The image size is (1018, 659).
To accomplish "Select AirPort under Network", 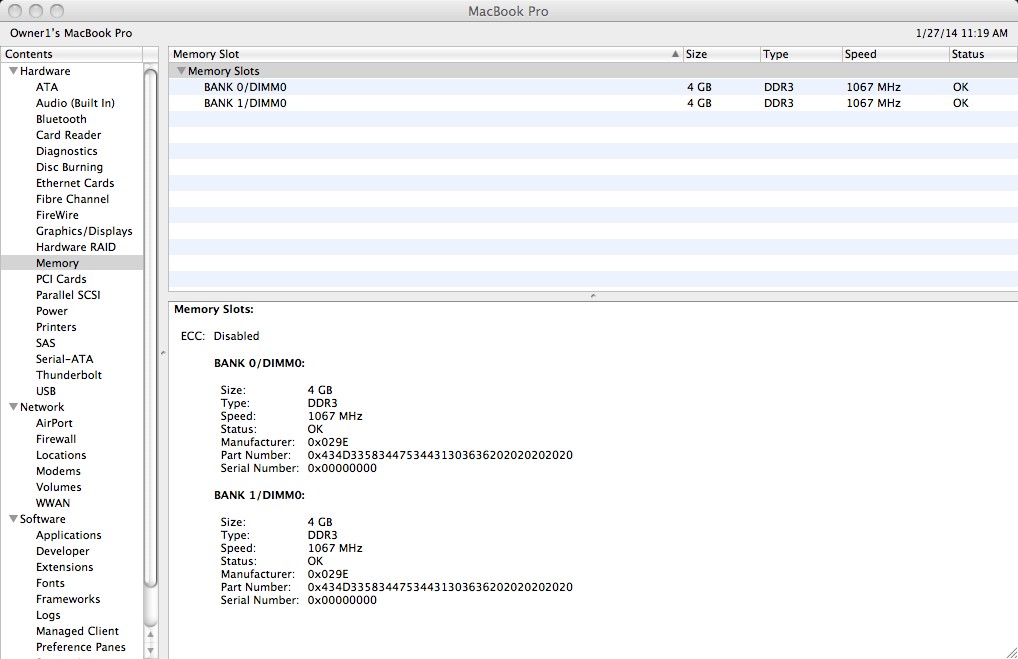I will coord(54,423).
